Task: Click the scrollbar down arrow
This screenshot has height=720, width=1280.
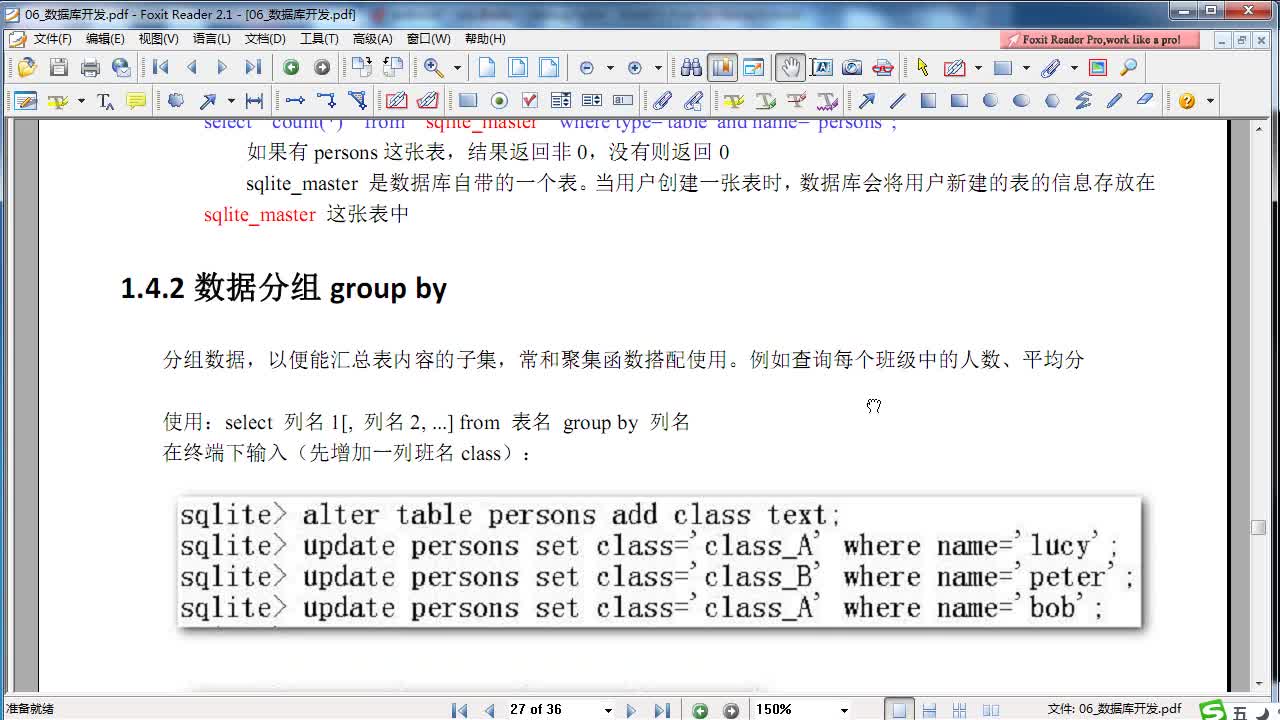Action: [1258, 684]
